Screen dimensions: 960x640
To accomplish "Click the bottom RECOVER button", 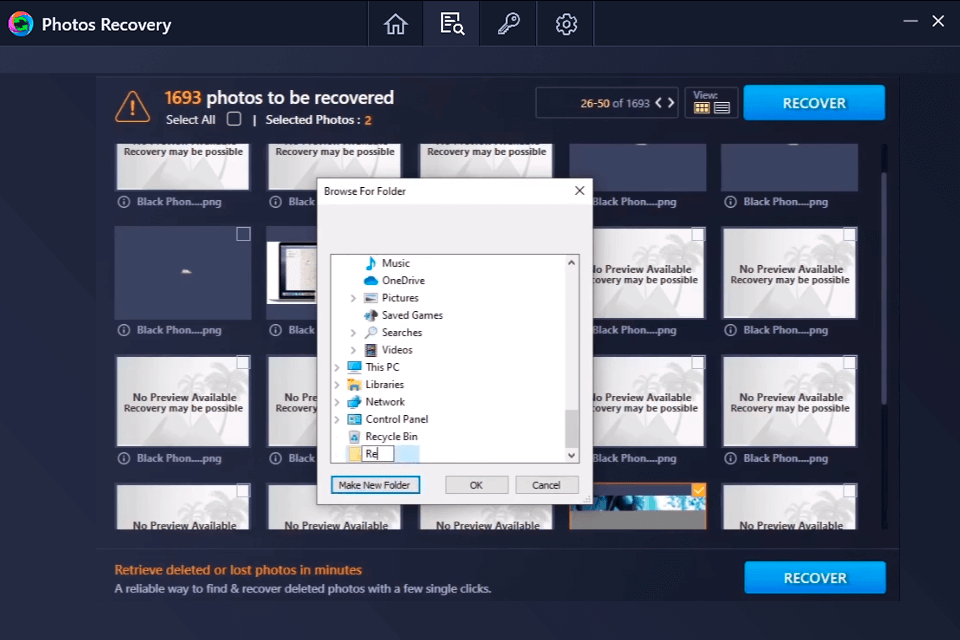I will (815, 578).
